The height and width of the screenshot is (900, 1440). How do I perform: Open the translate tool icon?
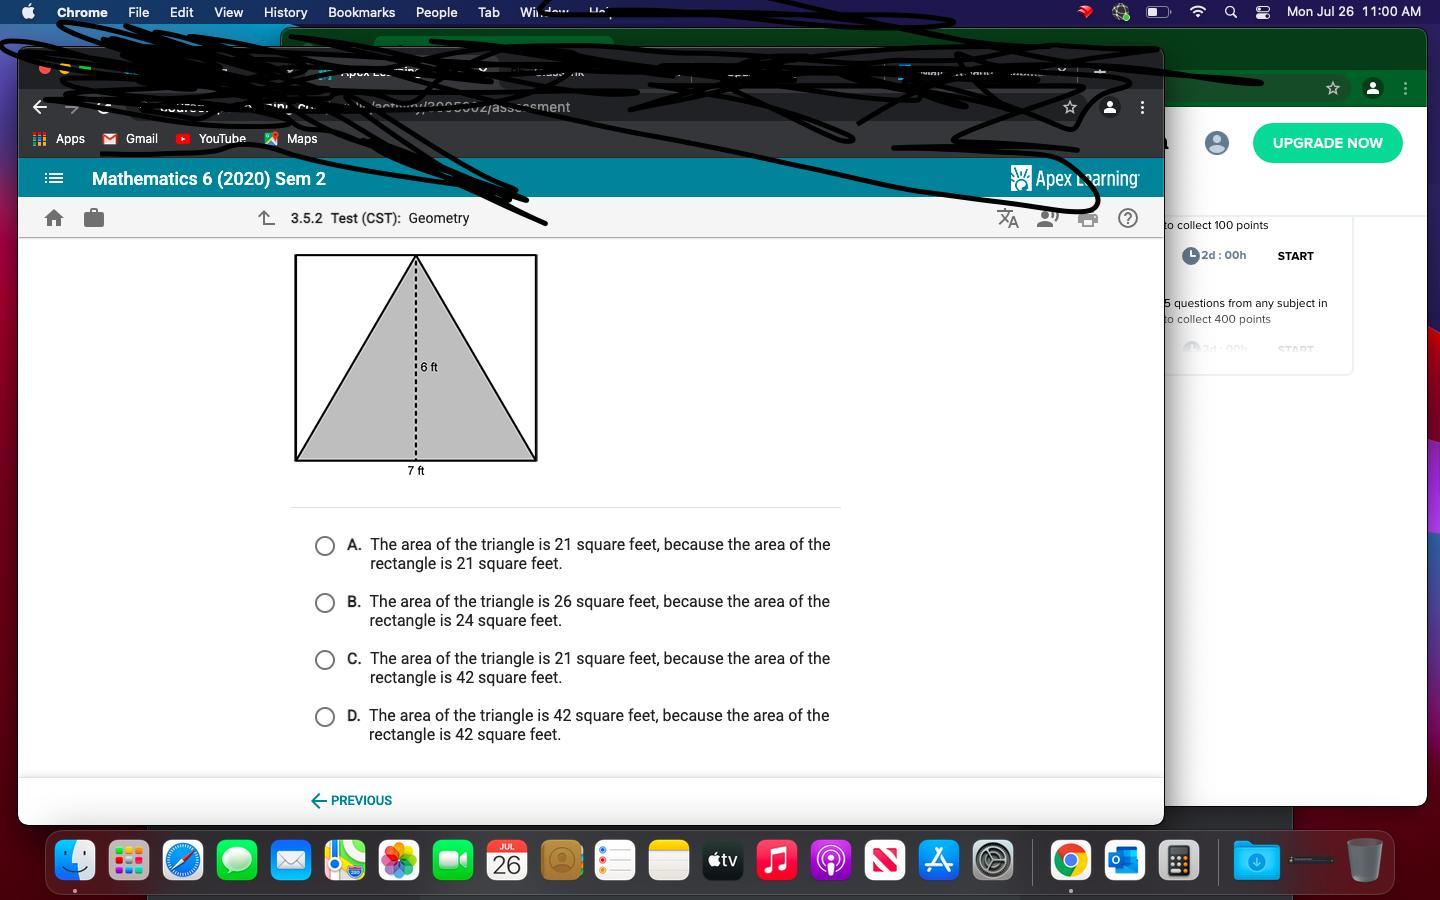tap(1008, 218)
